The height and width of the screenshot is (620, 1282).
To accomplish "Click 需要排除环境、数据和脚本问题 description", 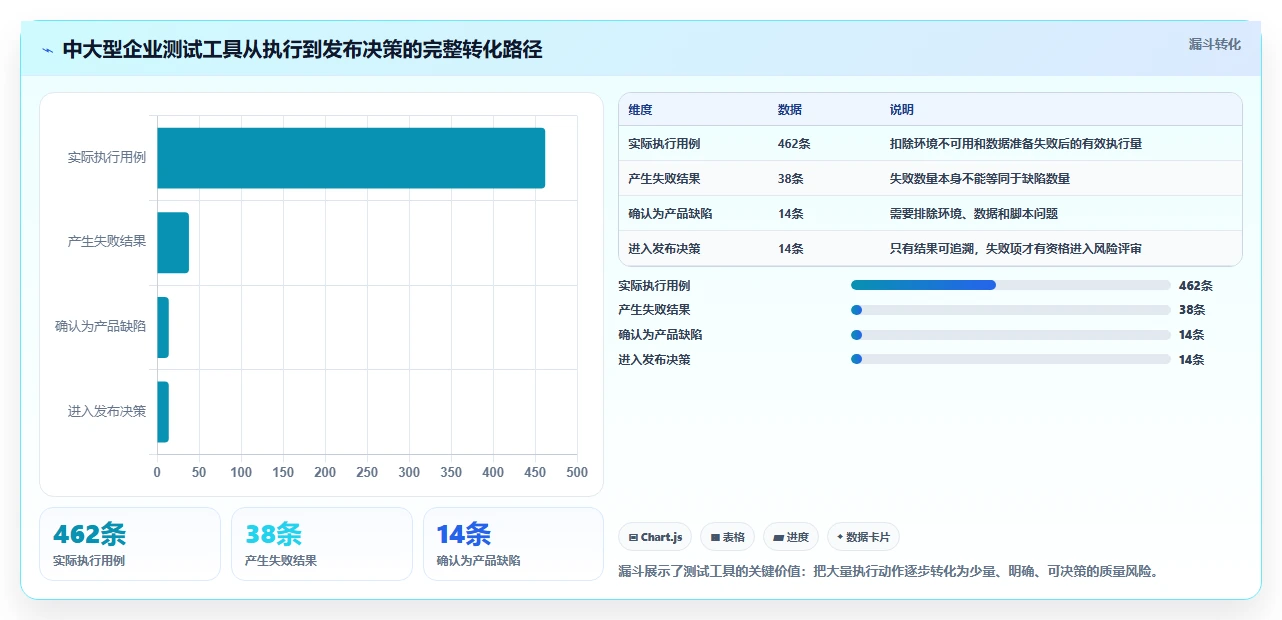I will [x=974, y=214].
